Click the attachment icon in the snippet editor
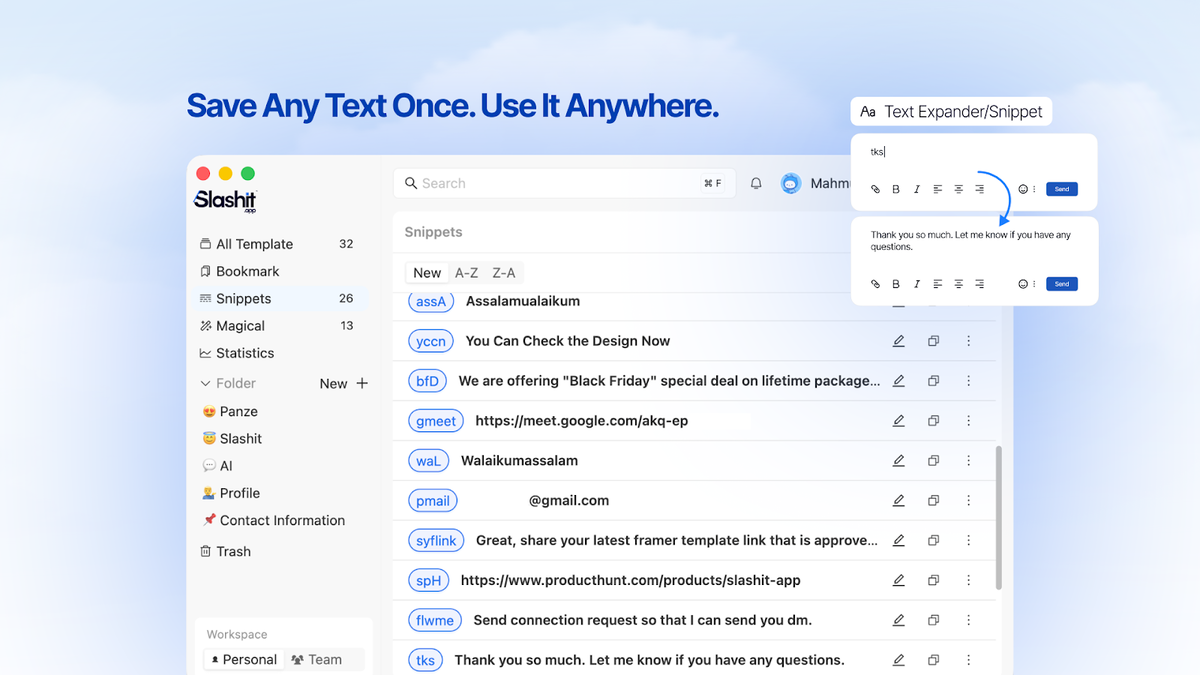Viewport: 1200px width, 675px height. (x=876, y=188)
